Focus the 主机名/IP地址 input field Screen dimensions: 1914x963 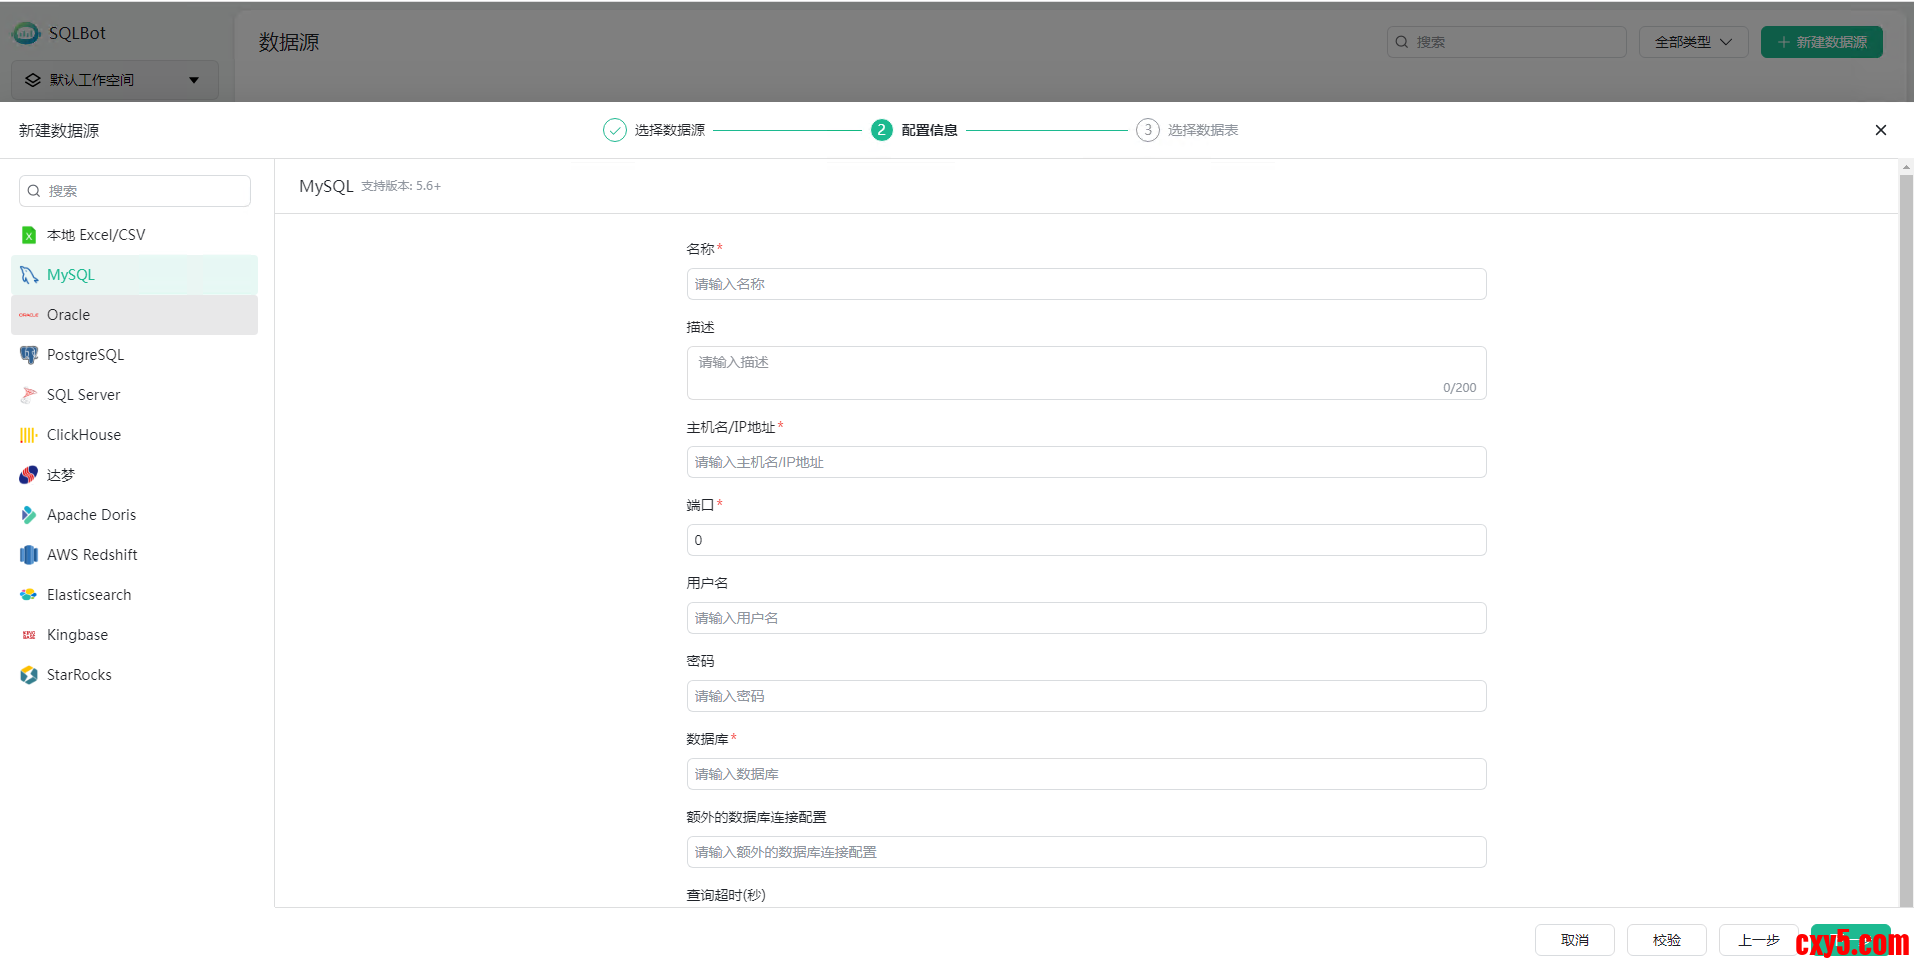tap(1086, 462)
